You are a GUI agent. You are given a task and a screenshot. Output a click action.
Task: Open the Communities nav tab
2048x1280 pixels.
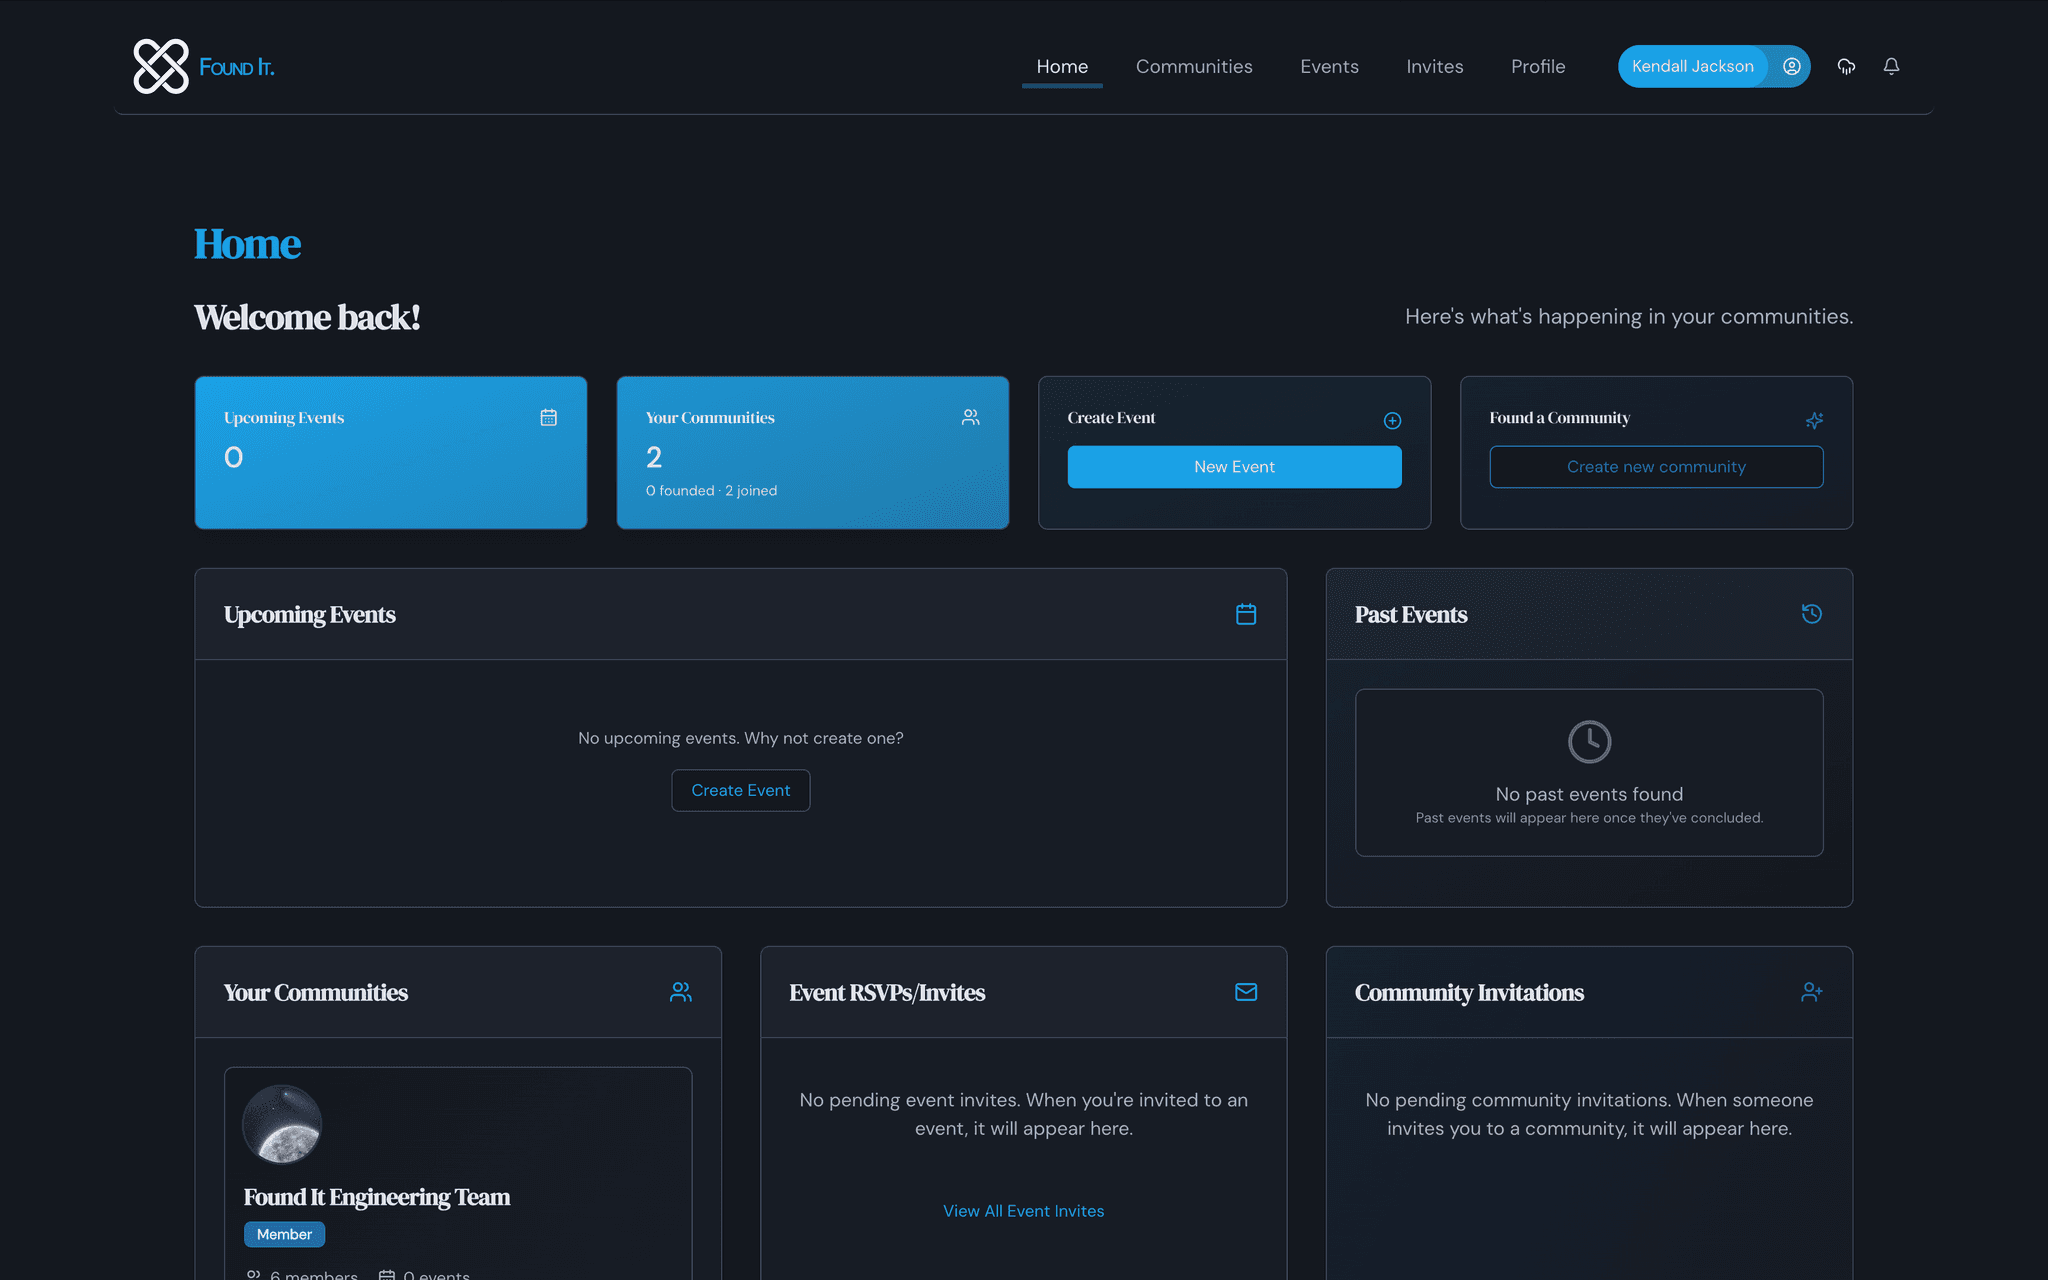pos(1194,66)
